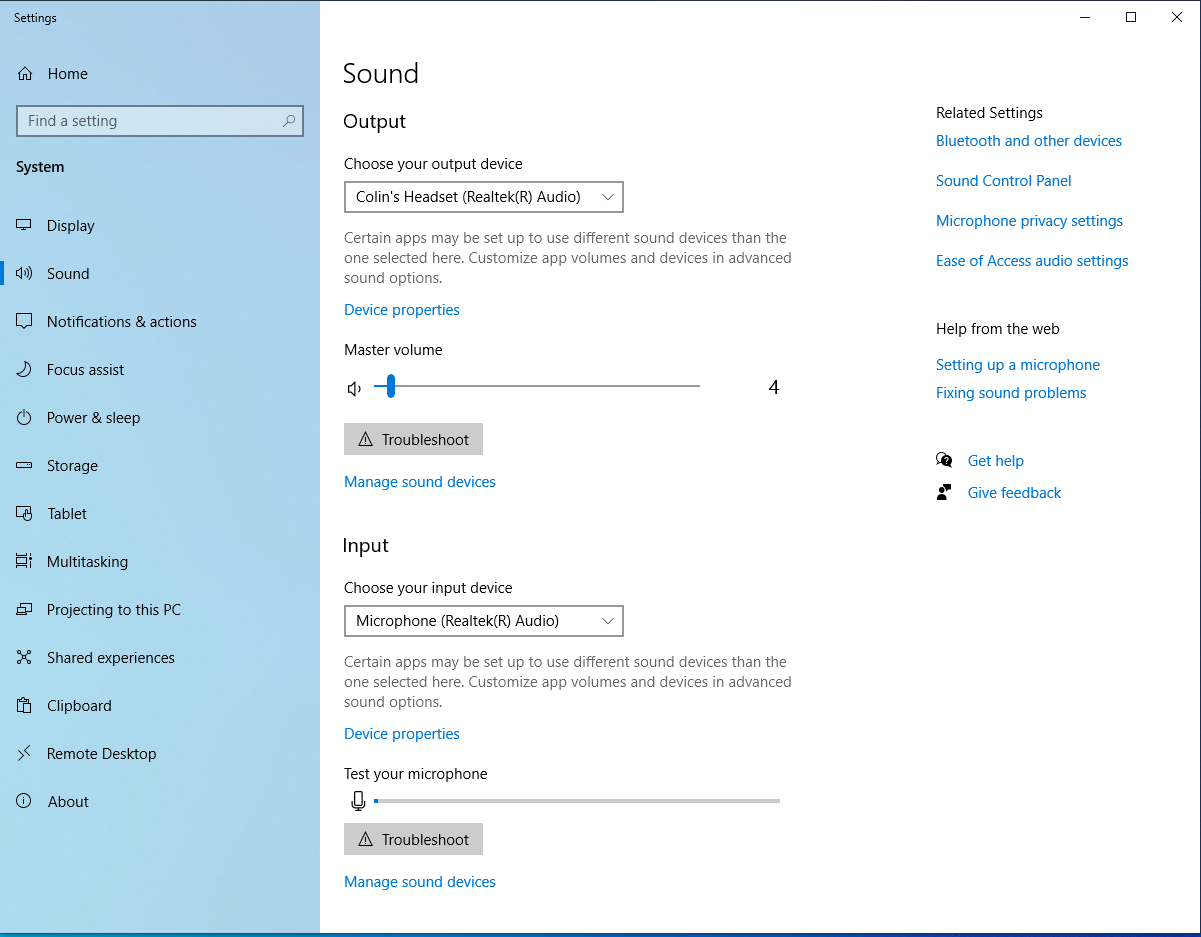
Task: Navigate to Power & sleep
Action: [160, 418]
